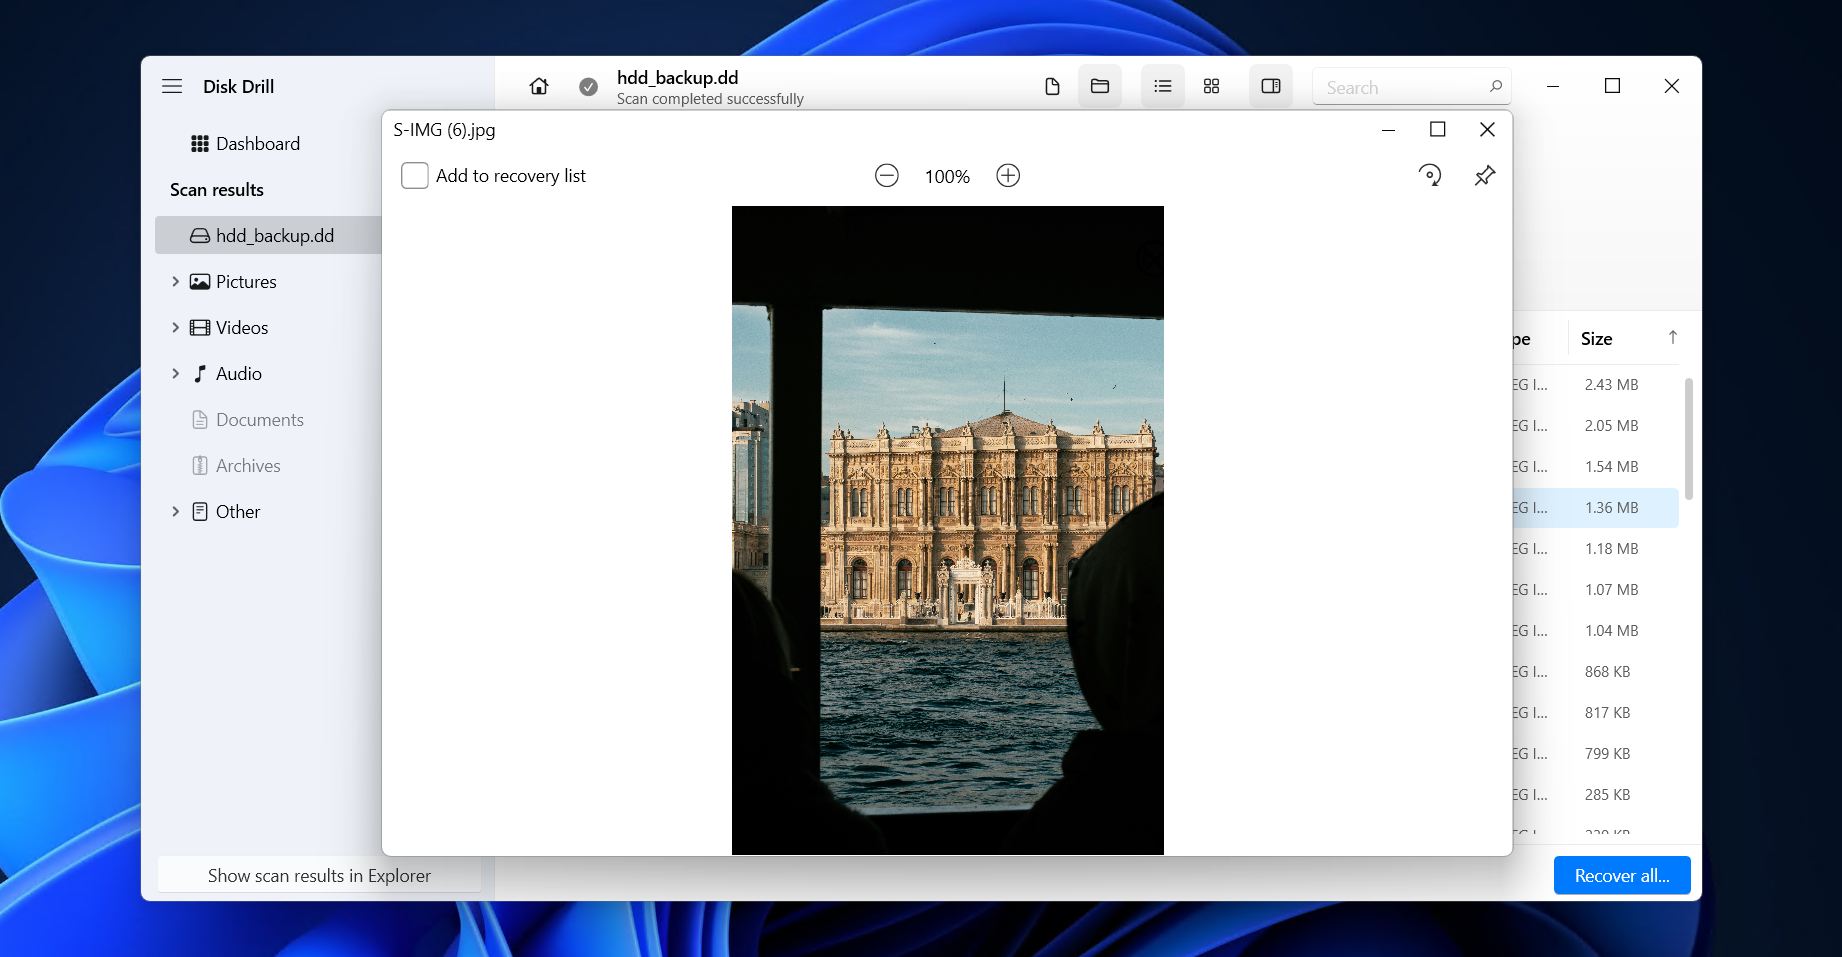Click the hamburger menu icon
This screenshot has height=957, width=1842.
pos(172,86)
